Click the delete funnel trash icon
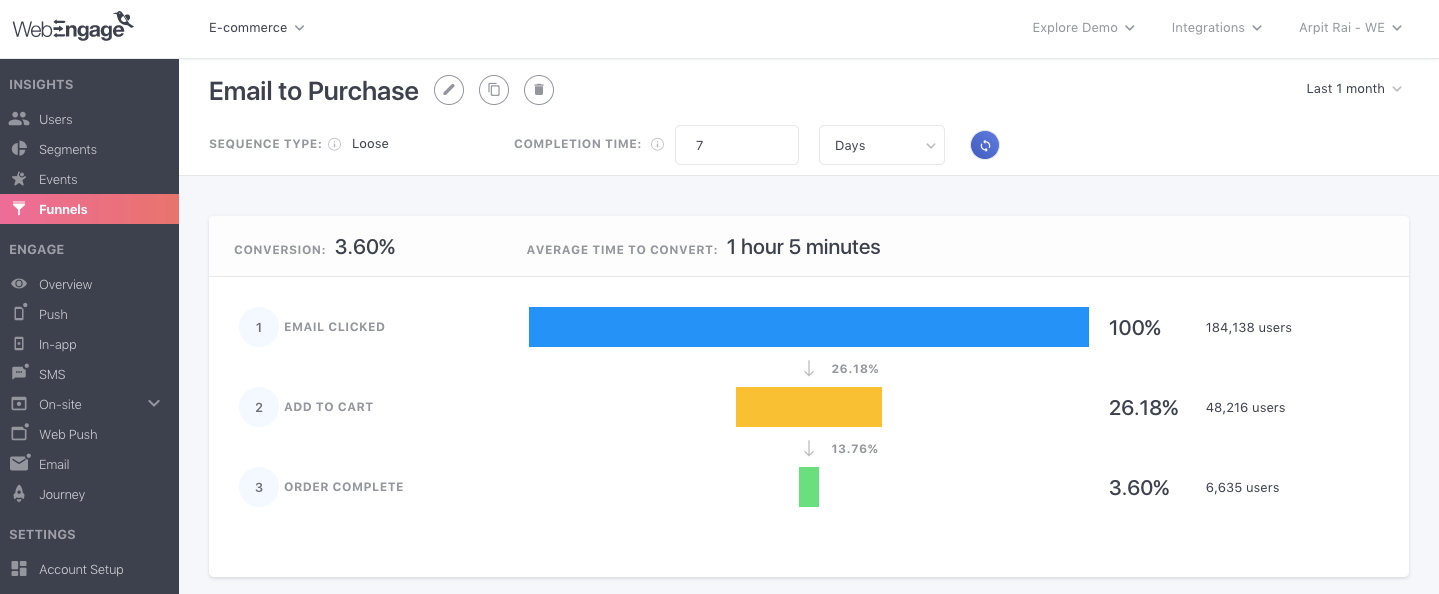Viewport: 1439px width, 594px height. coord(539,90)
